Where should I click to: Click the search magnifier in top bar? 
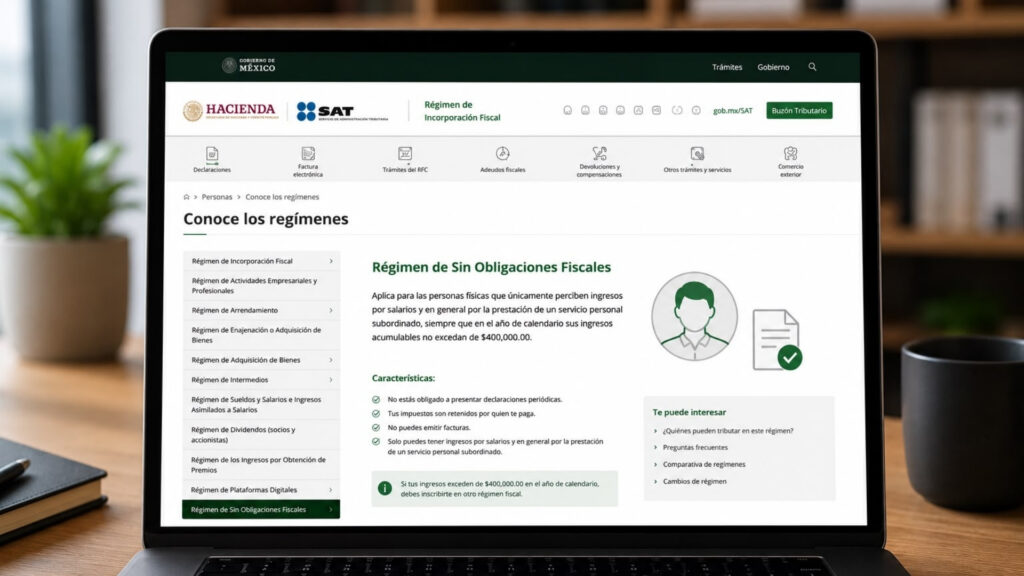point(812,67)
